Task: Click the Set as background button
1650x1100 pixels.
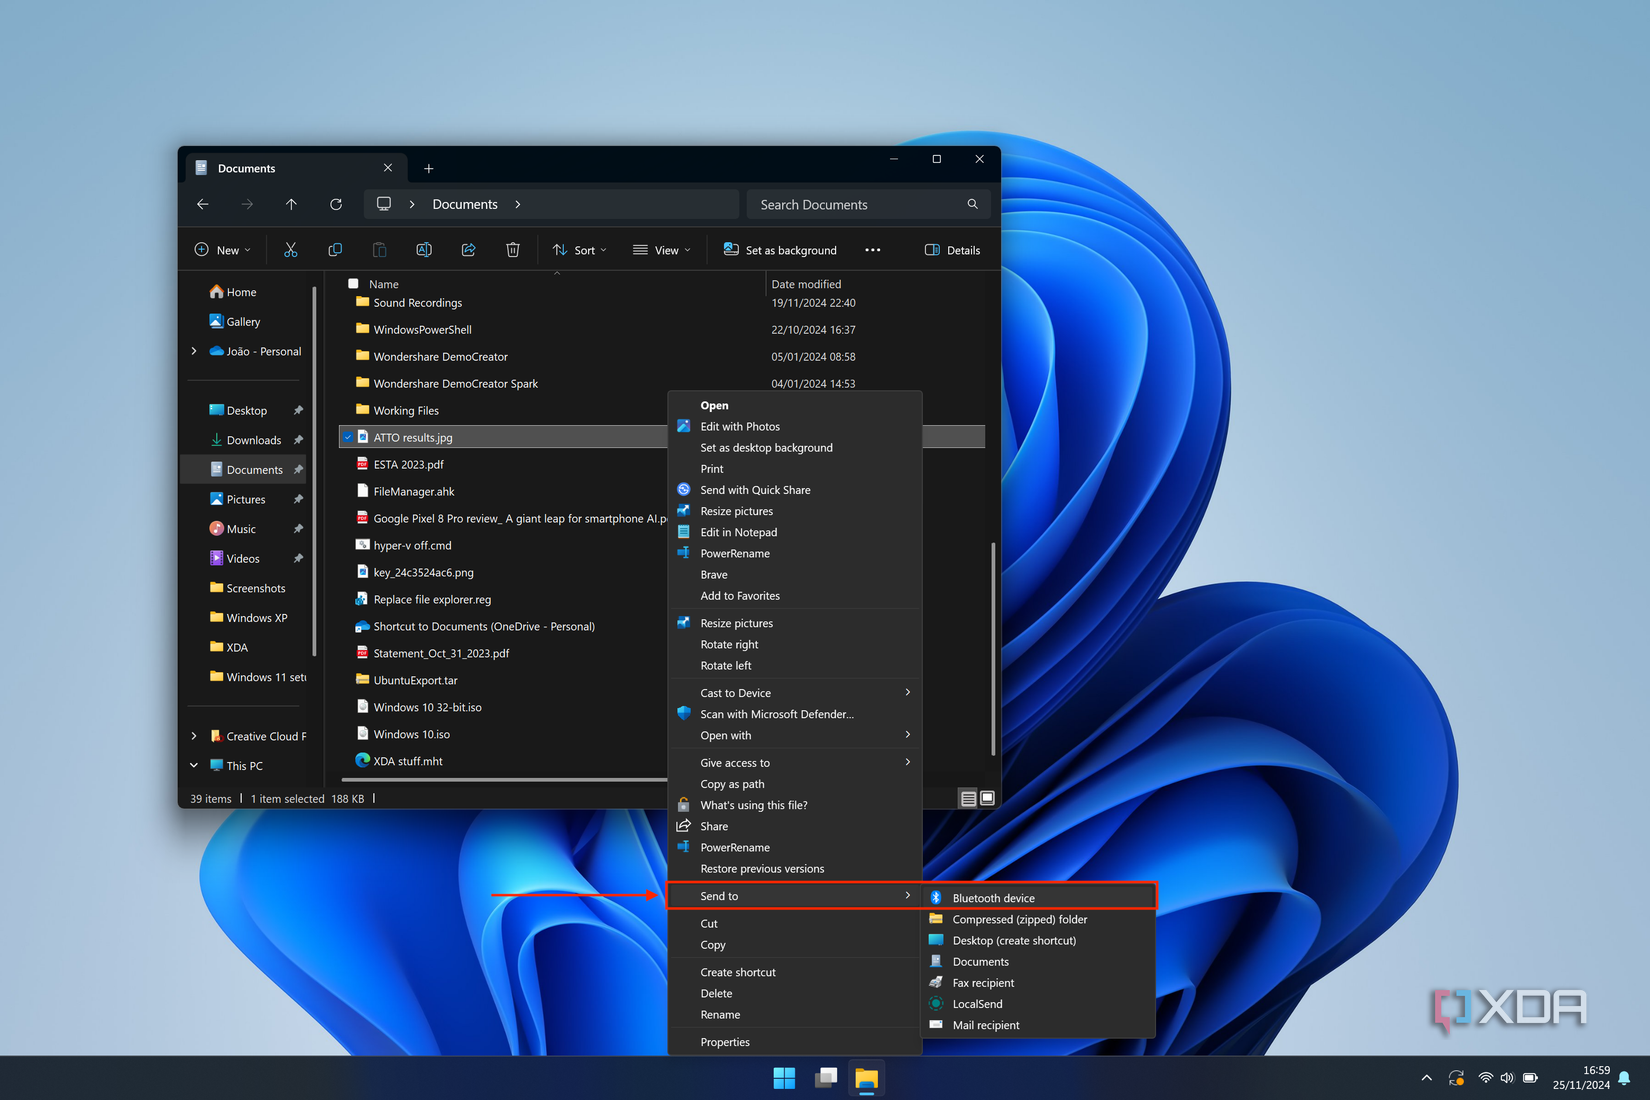Action: [780, 250]
